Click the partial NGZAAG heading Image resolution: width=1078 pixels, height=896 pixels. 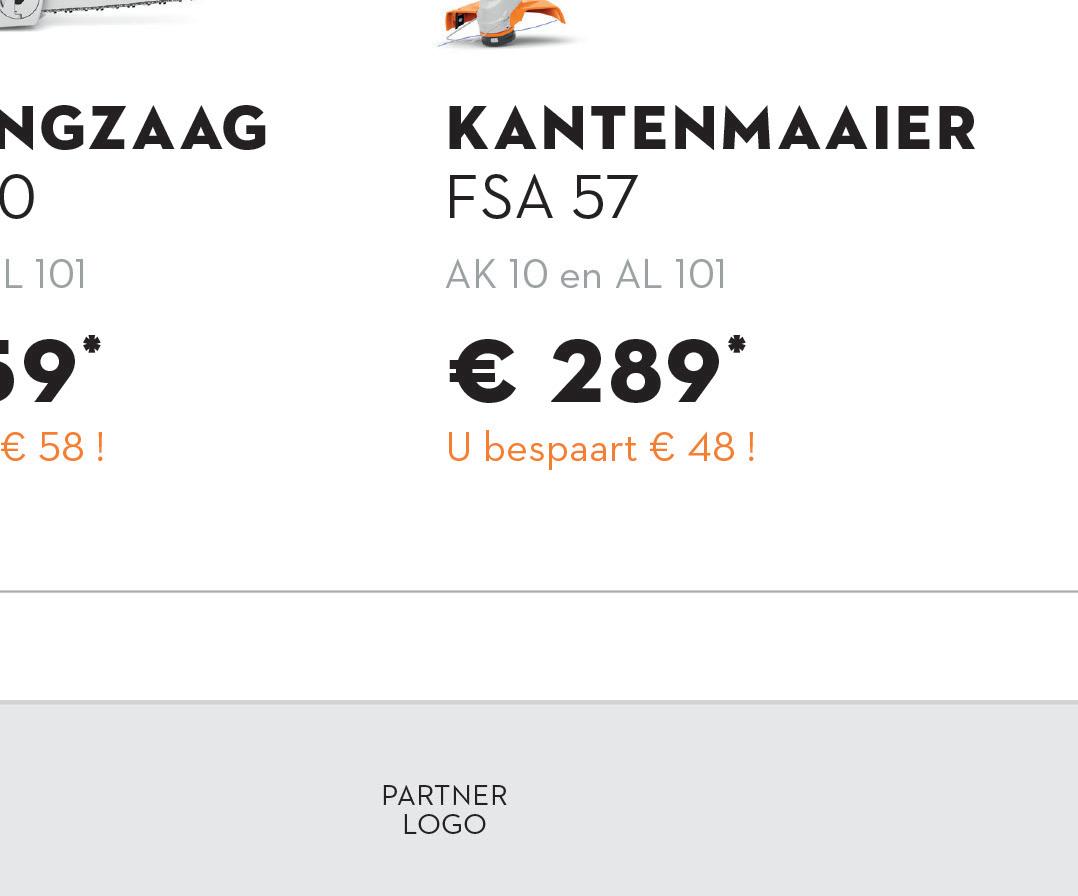(133, 129)
